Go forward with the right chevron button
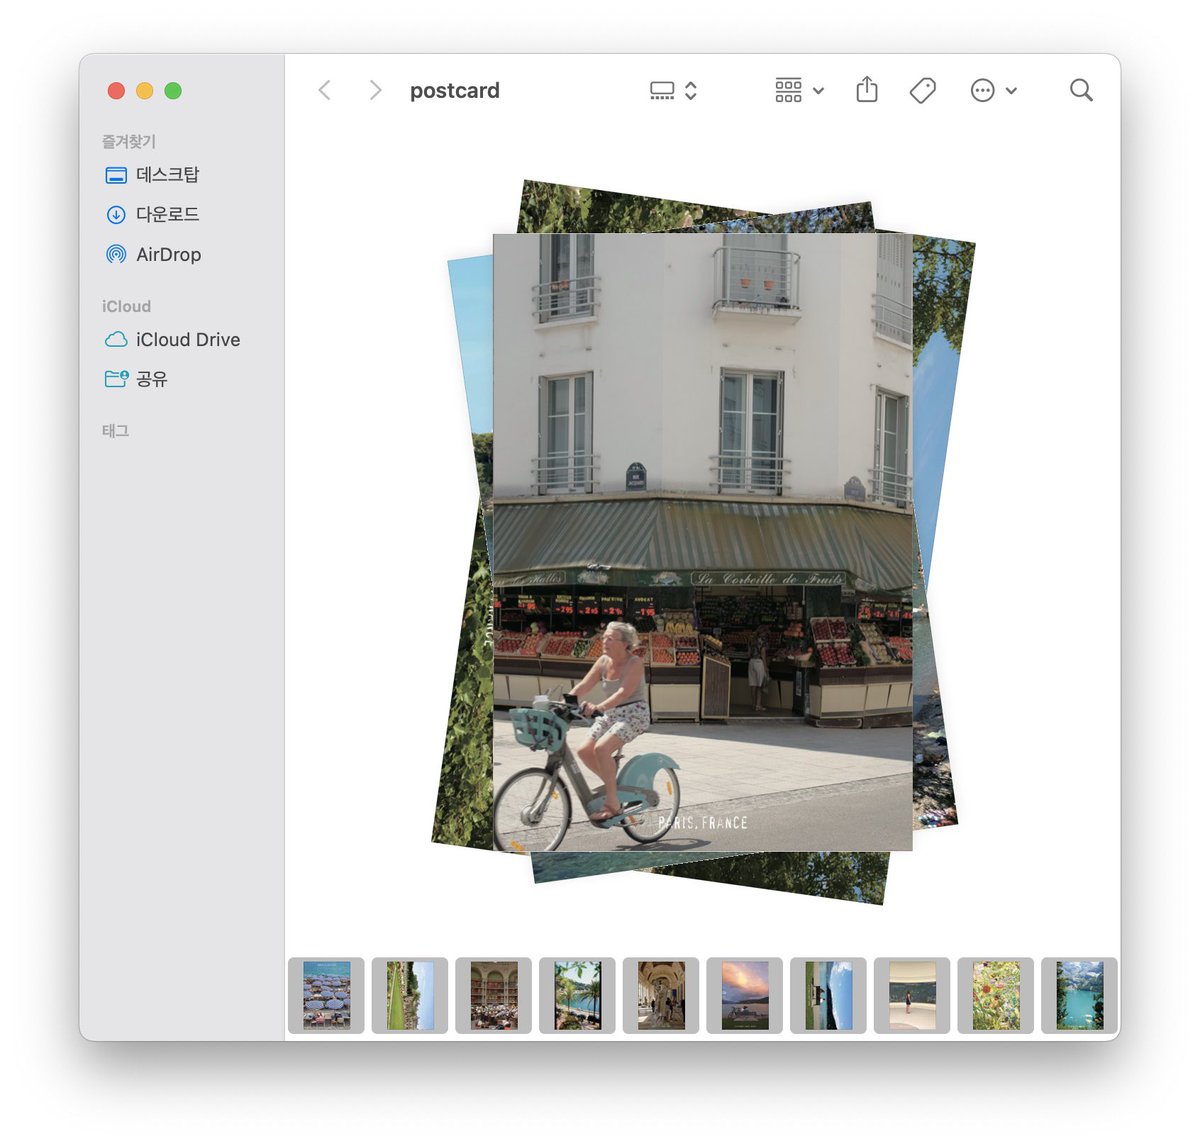This screenshot has height=1146, width=1200. point(376,90)
